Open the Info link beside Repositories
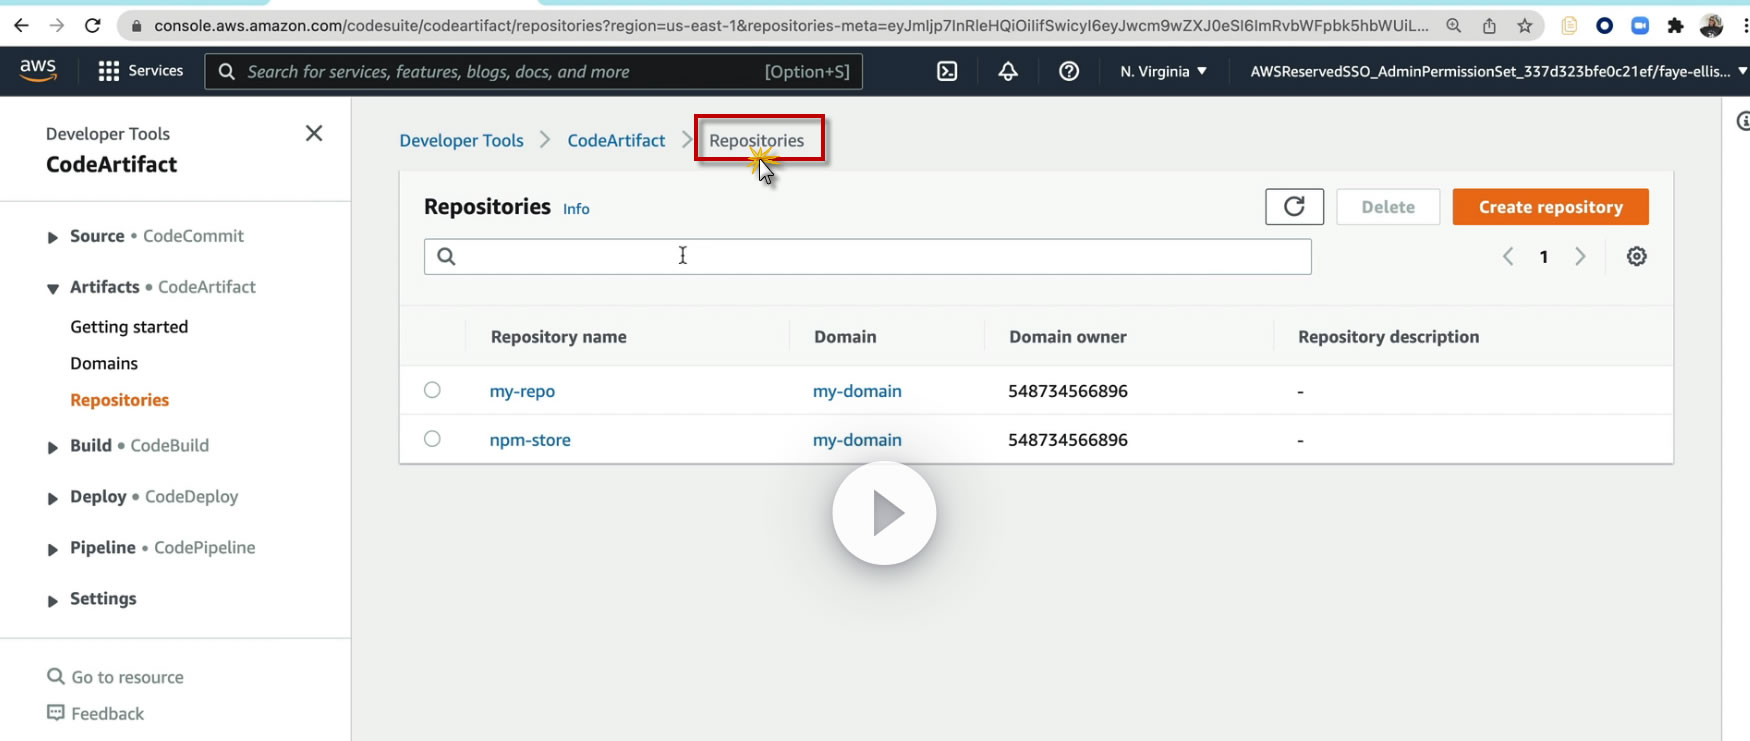 coord(576,209)
